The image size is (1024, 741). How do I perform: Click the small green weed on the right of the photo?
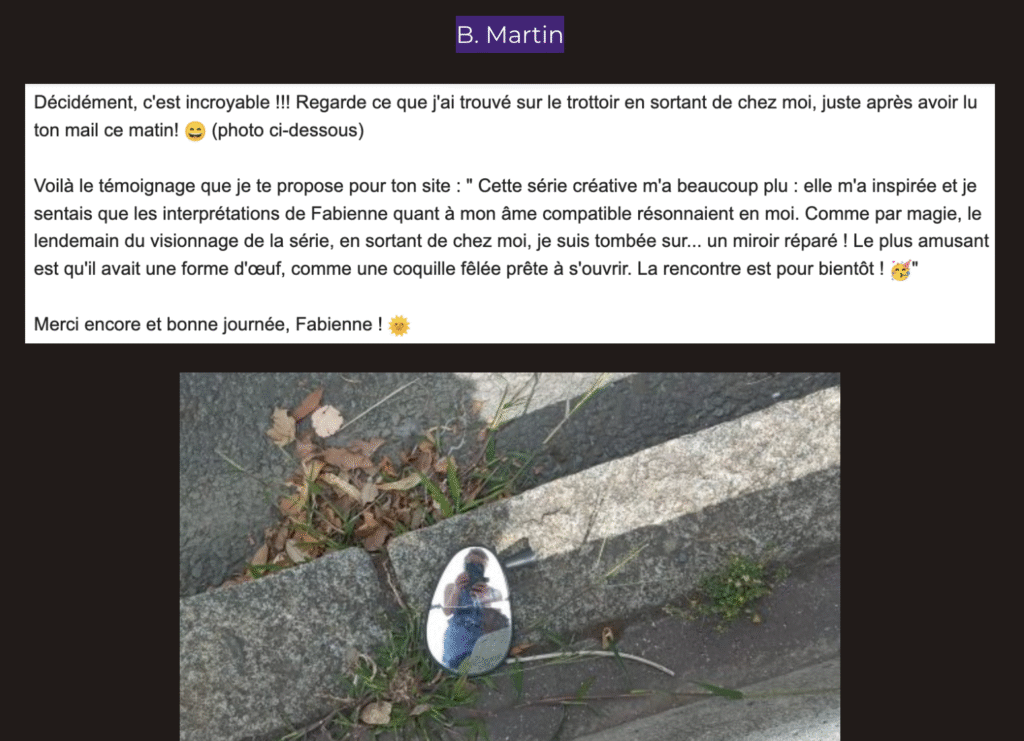click(735, 588)
